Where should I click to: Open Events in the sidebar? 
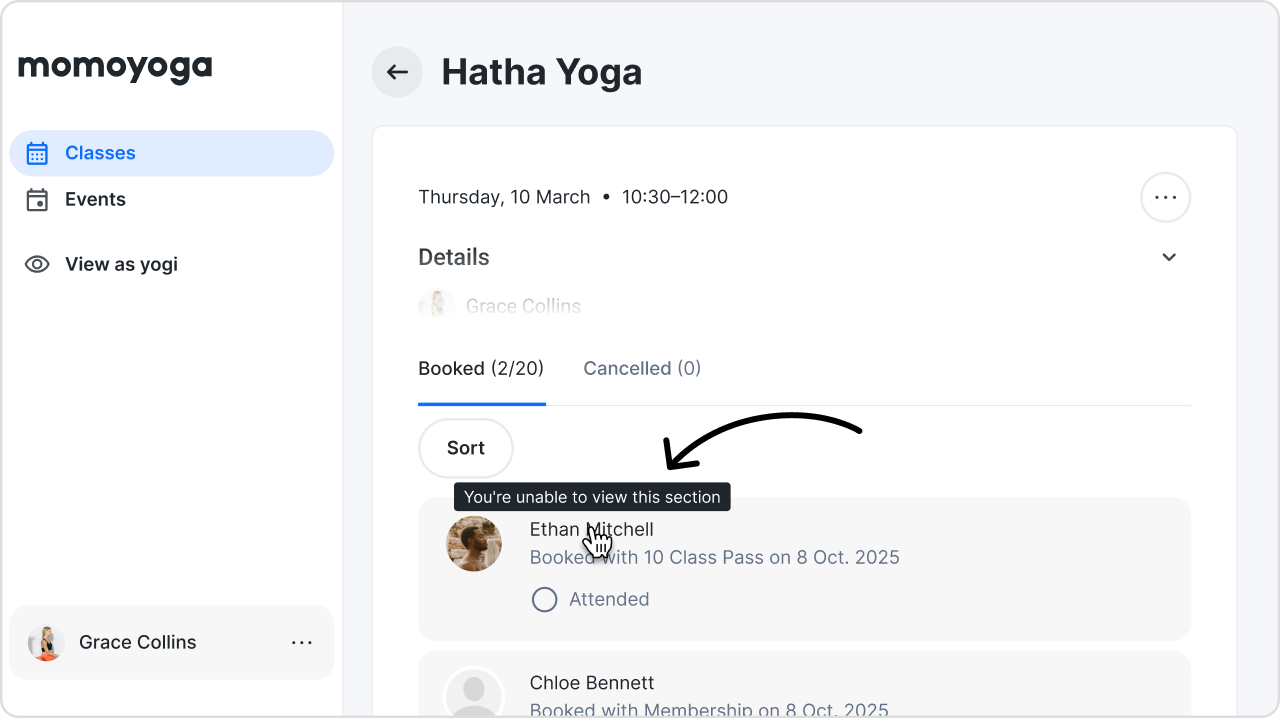[95, 200]
